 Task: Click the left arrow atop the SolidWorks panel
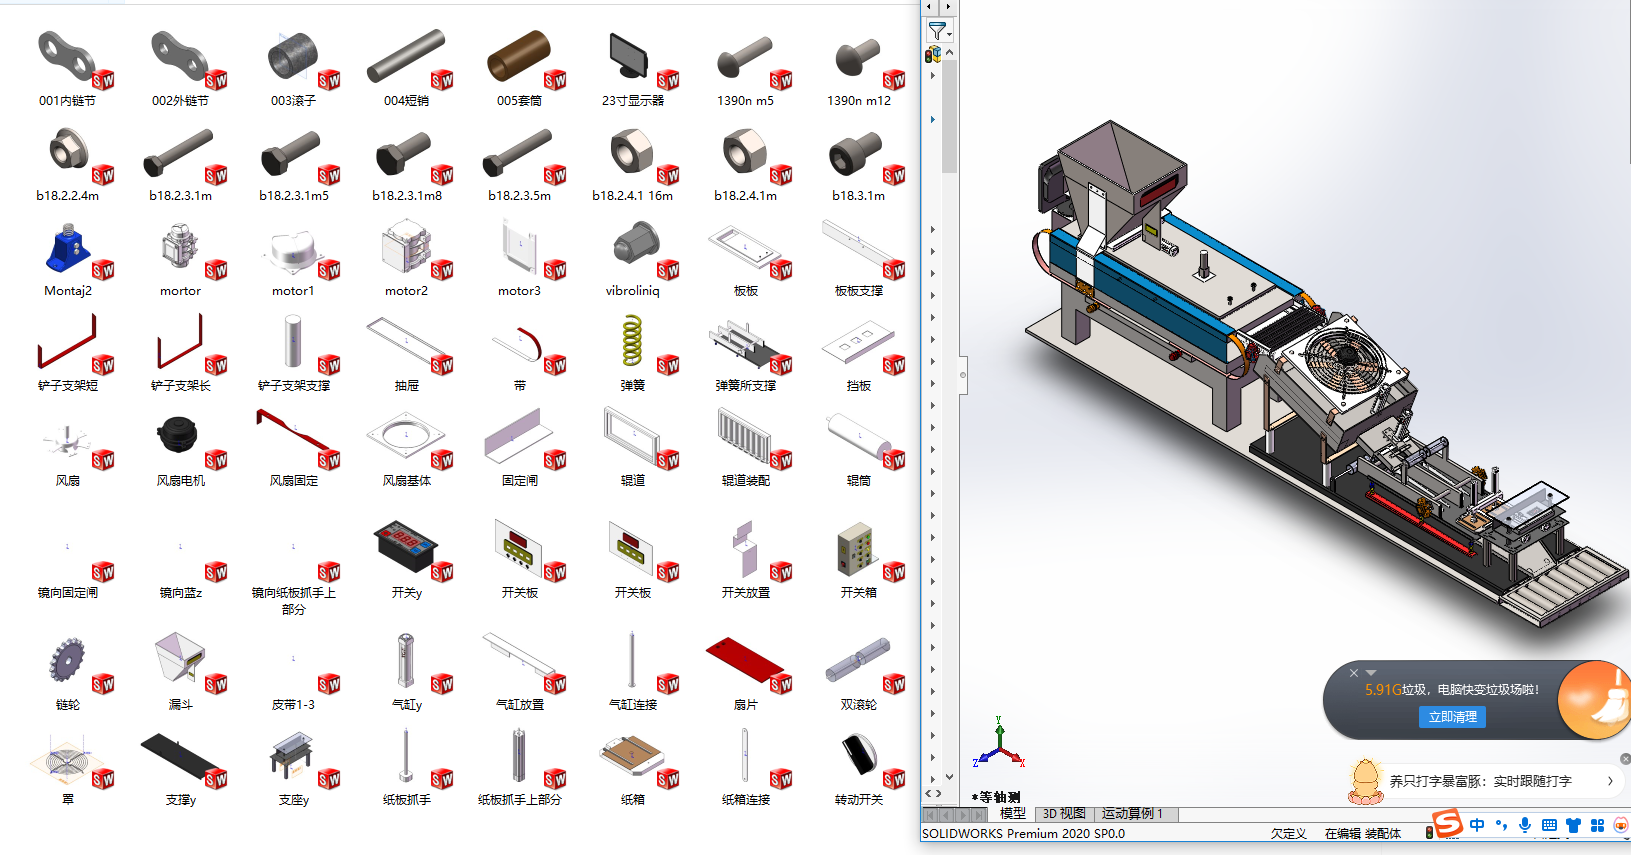[x=929, y=7]
